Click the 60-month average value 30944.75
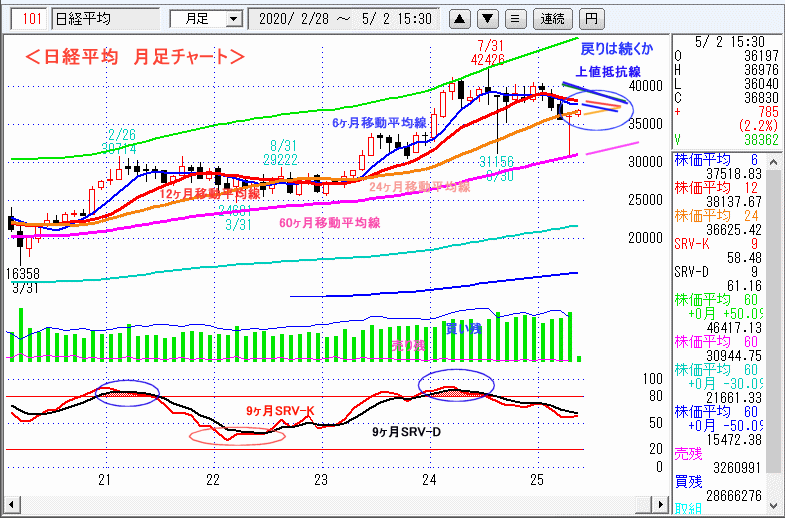 click(734, 356)
